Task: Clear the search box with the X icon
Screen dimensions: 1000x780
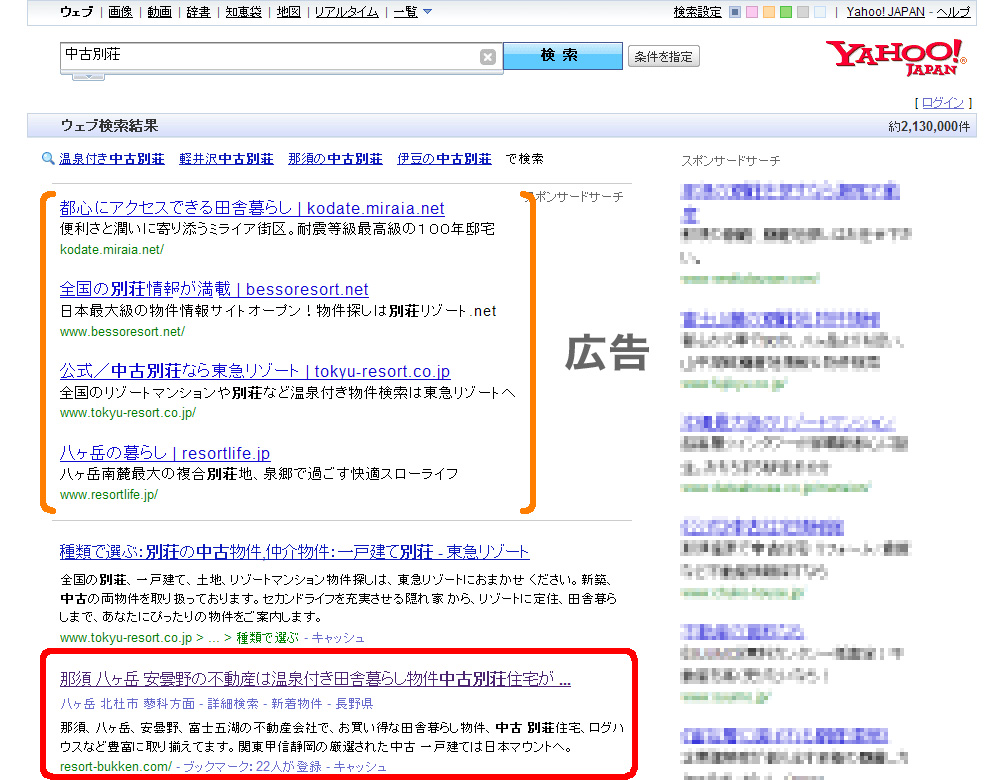Action: point(488,57)
